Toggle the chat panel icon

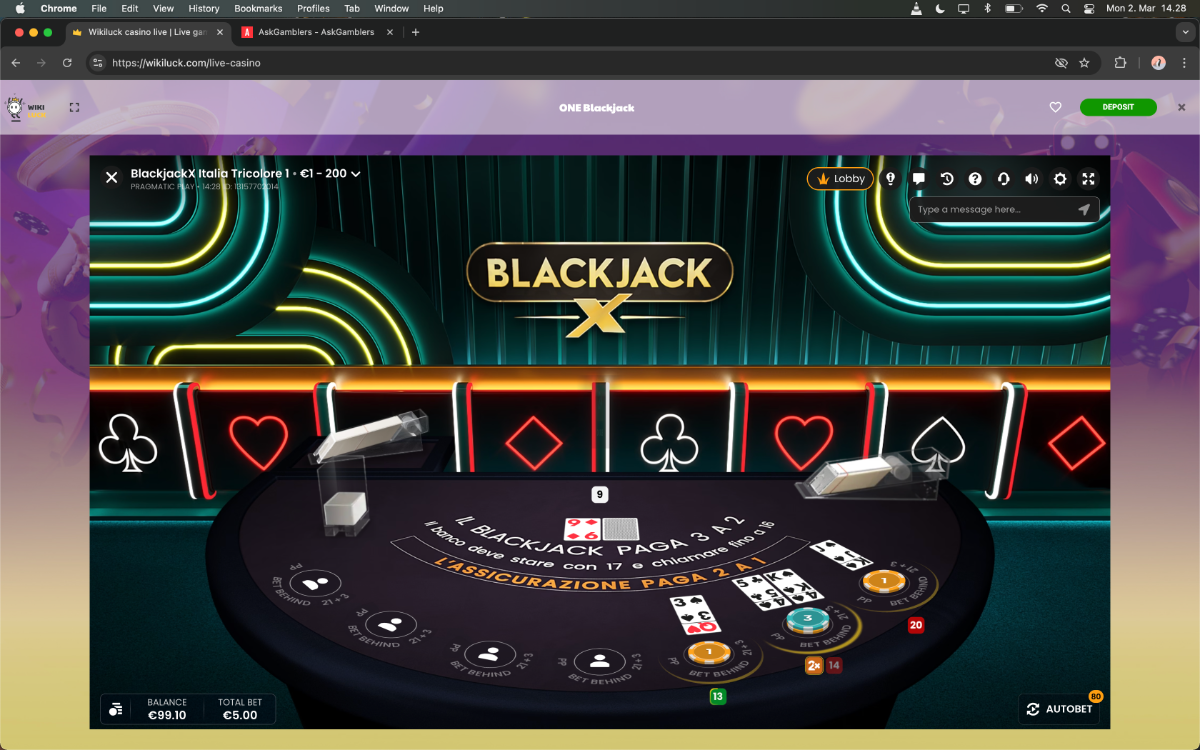[918, 179]
